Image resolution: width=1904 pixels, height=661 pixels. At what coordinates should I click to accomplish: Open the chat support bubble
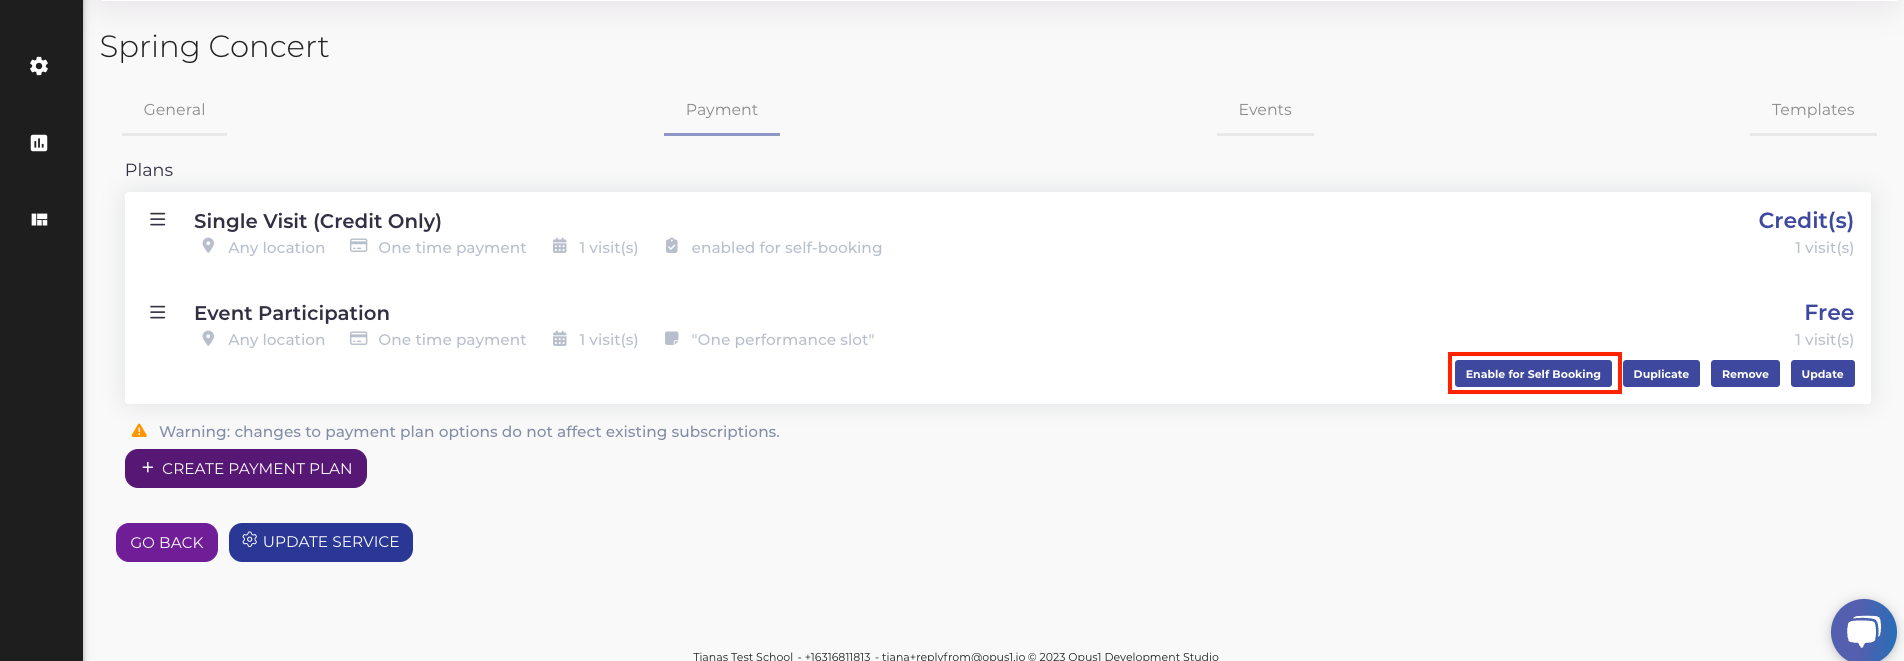tap(1862, 631)
